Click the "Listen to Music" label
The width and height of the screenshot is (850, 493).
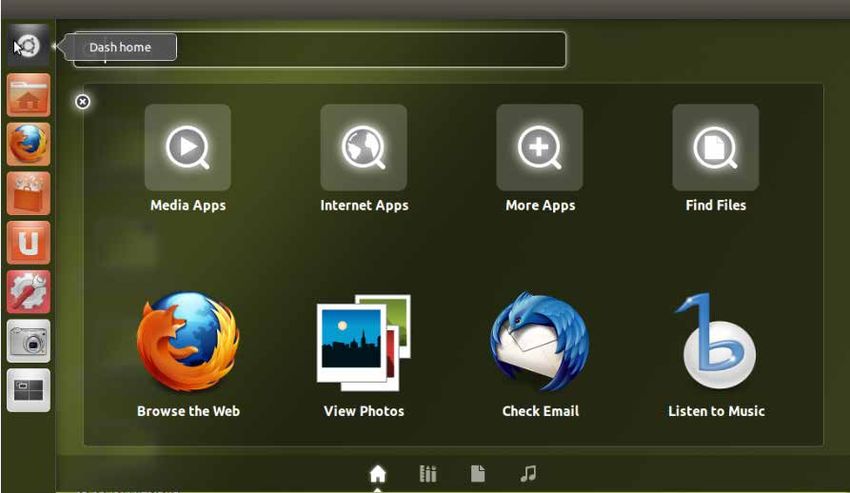(716, 411)
